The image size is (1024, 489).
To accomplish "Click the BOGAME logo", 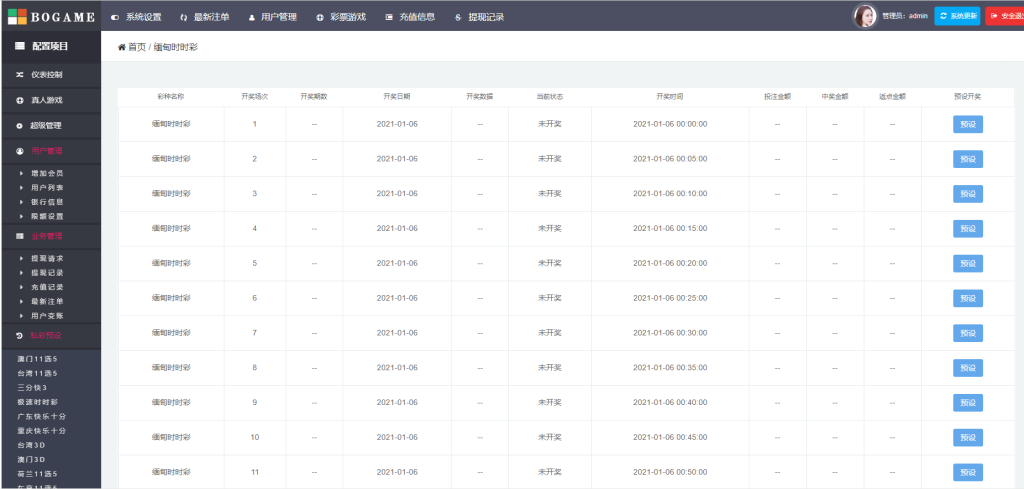I will pyautogui.click(x=50, y=16).
